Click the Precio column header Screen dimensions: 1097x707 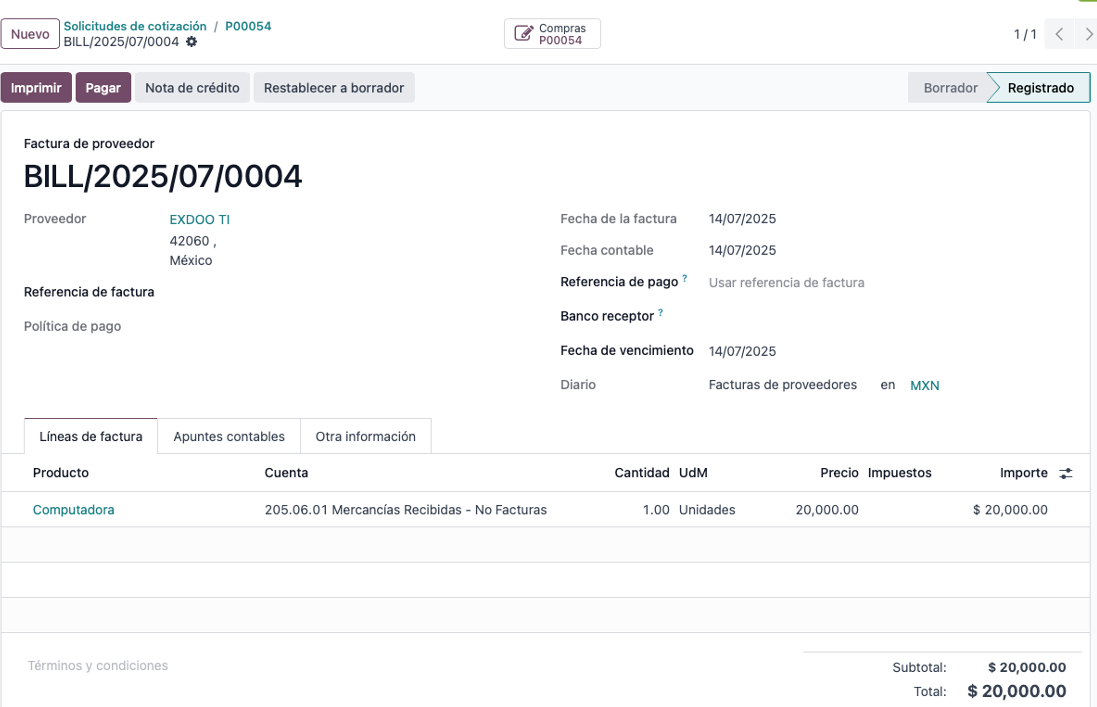[x=839, y=473]
